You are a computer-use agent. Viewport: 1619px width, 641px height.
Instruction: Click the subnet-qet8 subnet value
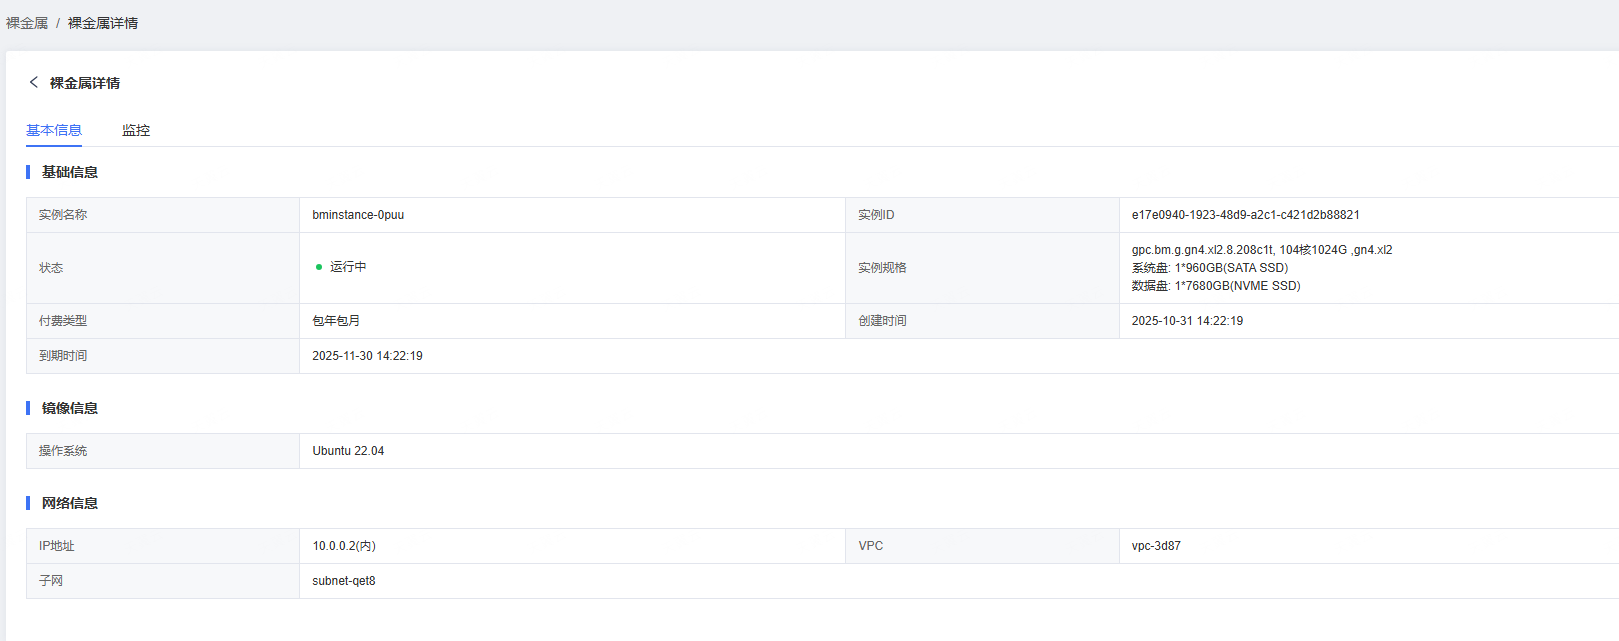[x=344, y=581]
